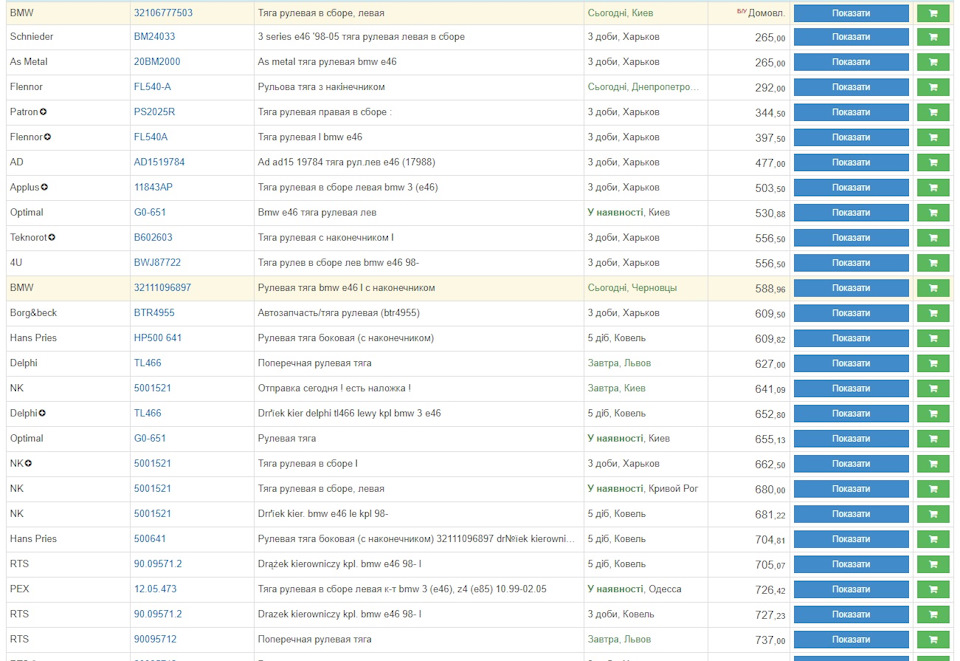The height and width of the screenshot is (661, 960).
Task: Click Показати for the 655,13 Optimal row
Action: click(851, 438)
